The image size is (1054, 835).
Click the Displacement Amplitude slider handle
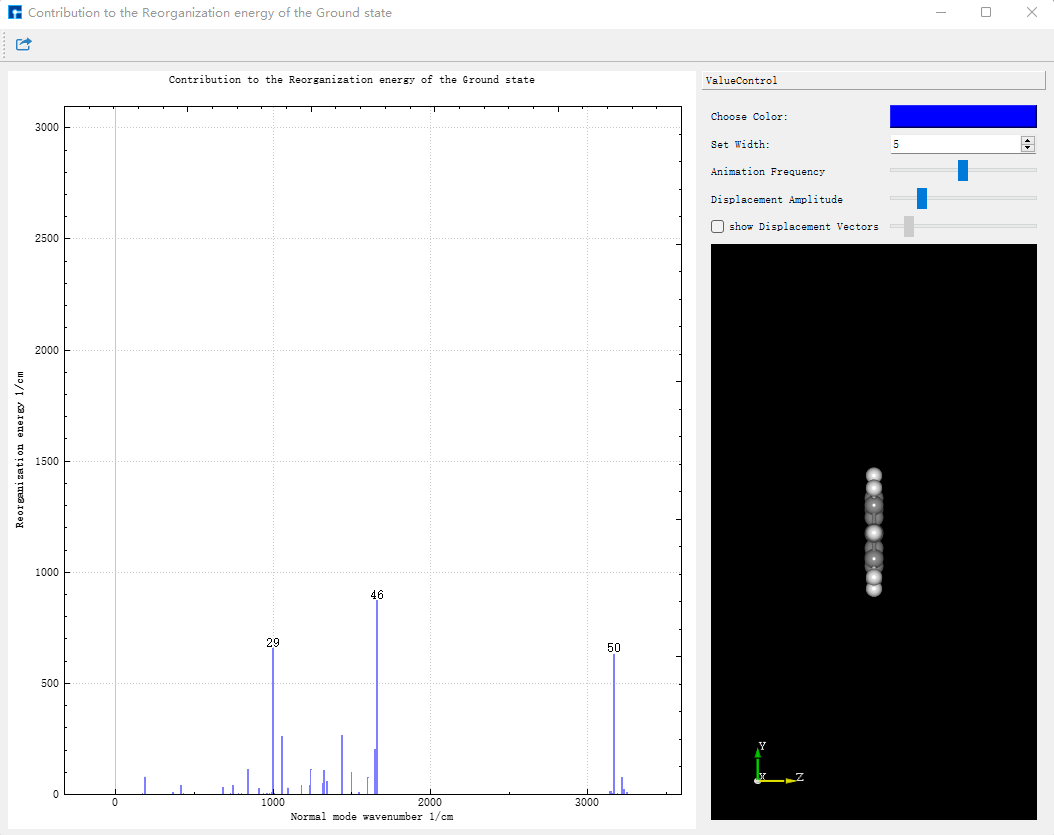click(x=922, y=198)
